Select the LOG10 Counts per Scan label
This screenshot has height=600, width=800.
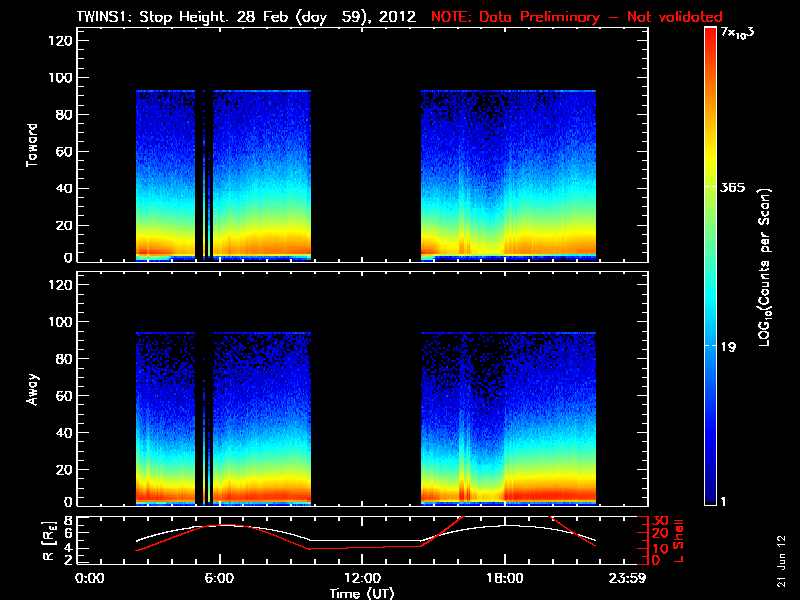coord(764,268)
